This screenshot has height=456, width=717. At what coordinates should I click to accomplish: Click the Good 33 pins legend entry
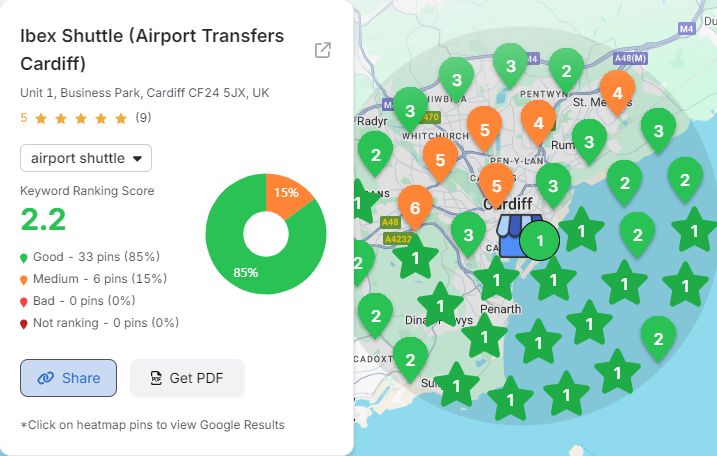tap(90, 256)
